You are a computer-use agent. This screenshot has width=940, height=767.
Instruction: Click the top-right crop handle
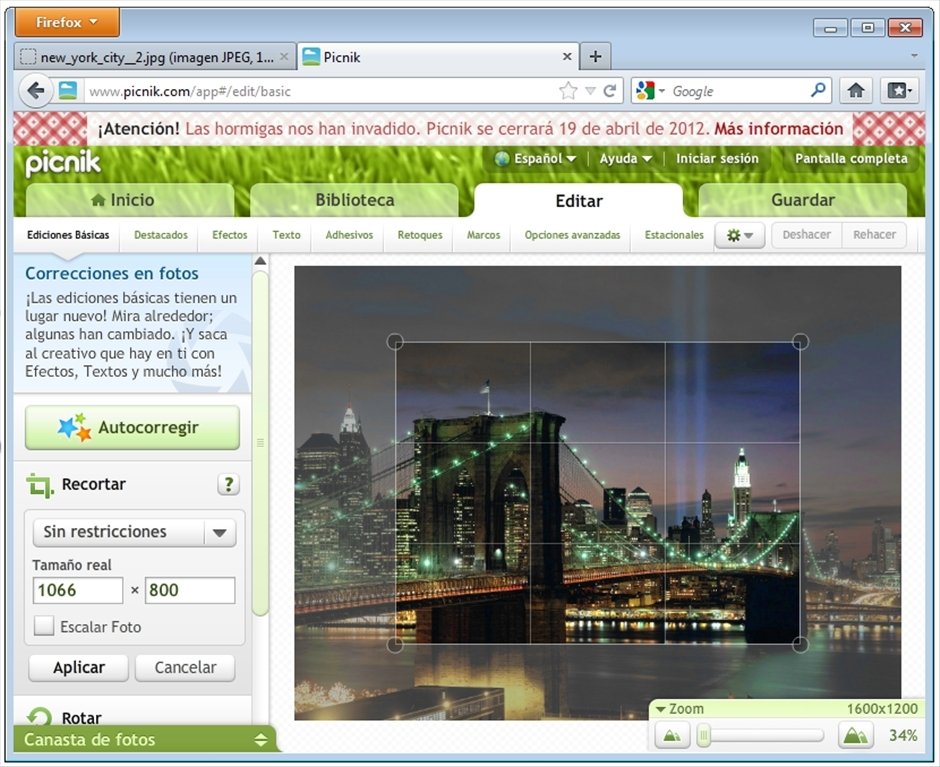click(800, 342)
